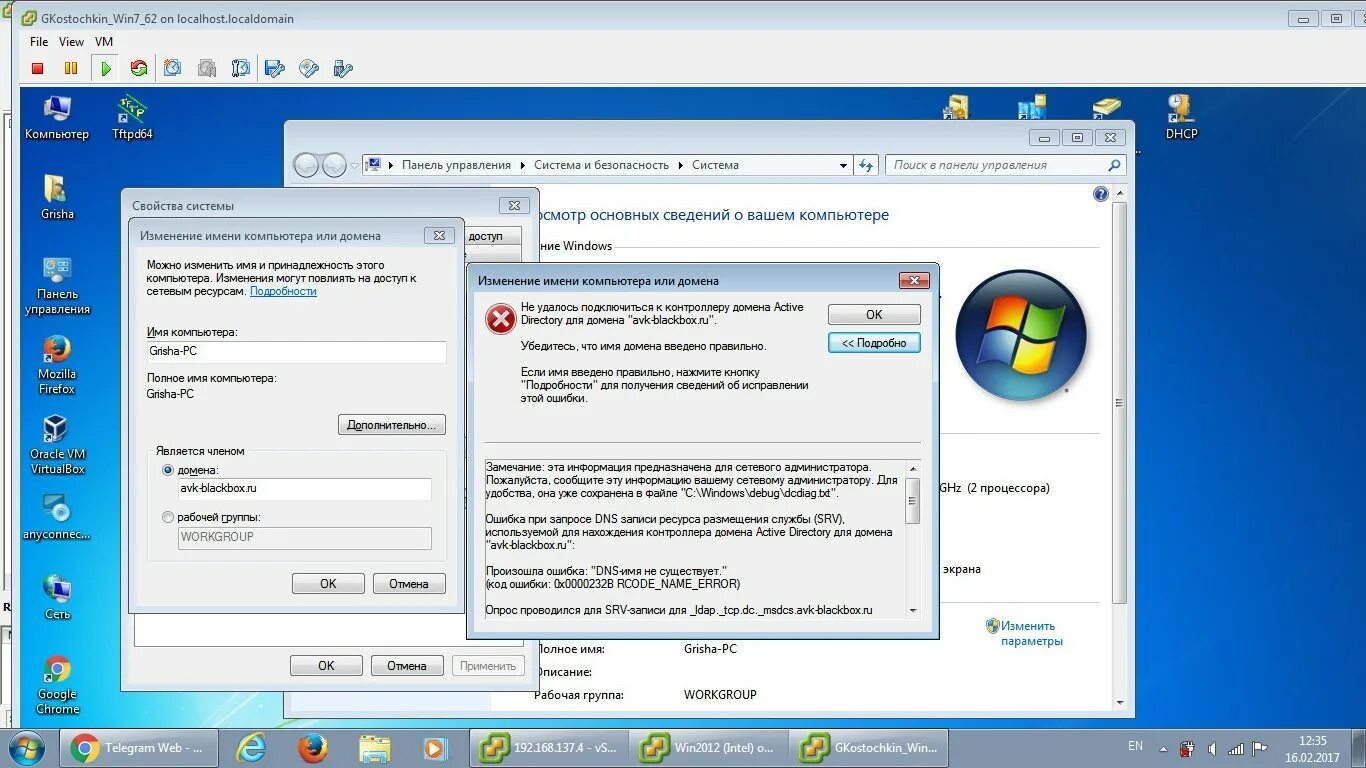Open the Grisha user folder icon

click(57, 197)
